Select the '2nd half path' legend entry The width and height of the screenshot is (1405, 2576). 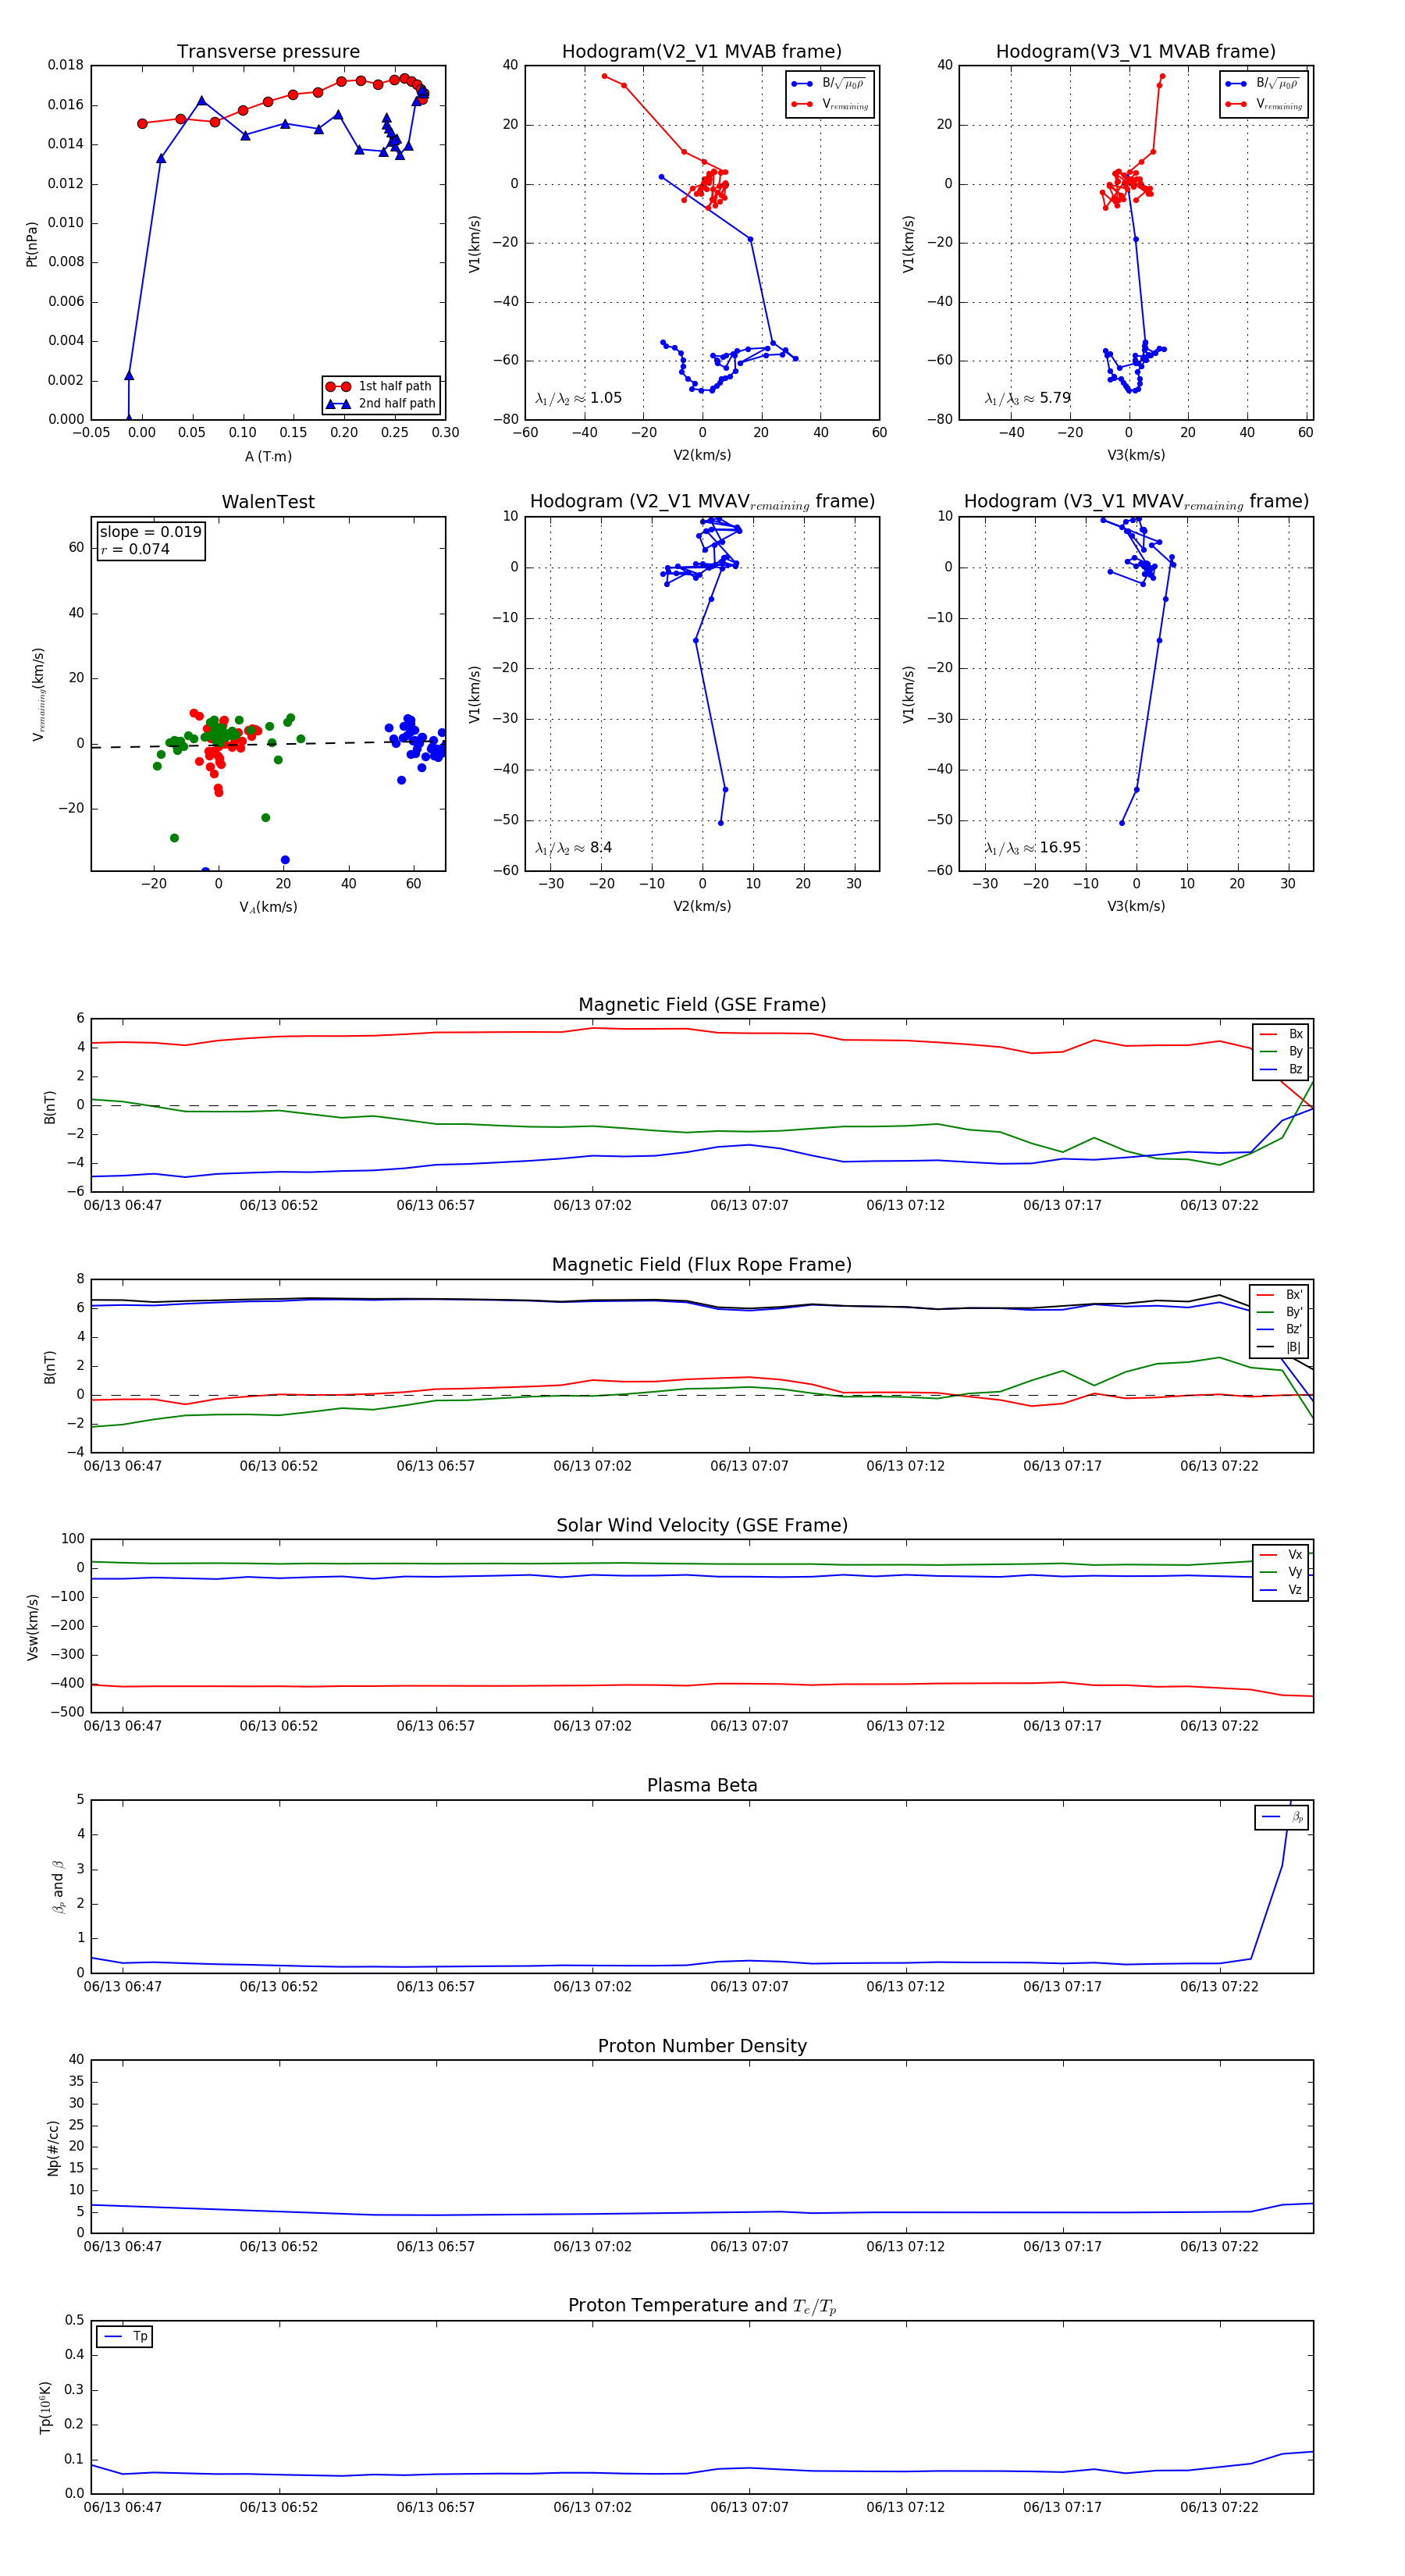pos(381,404)
